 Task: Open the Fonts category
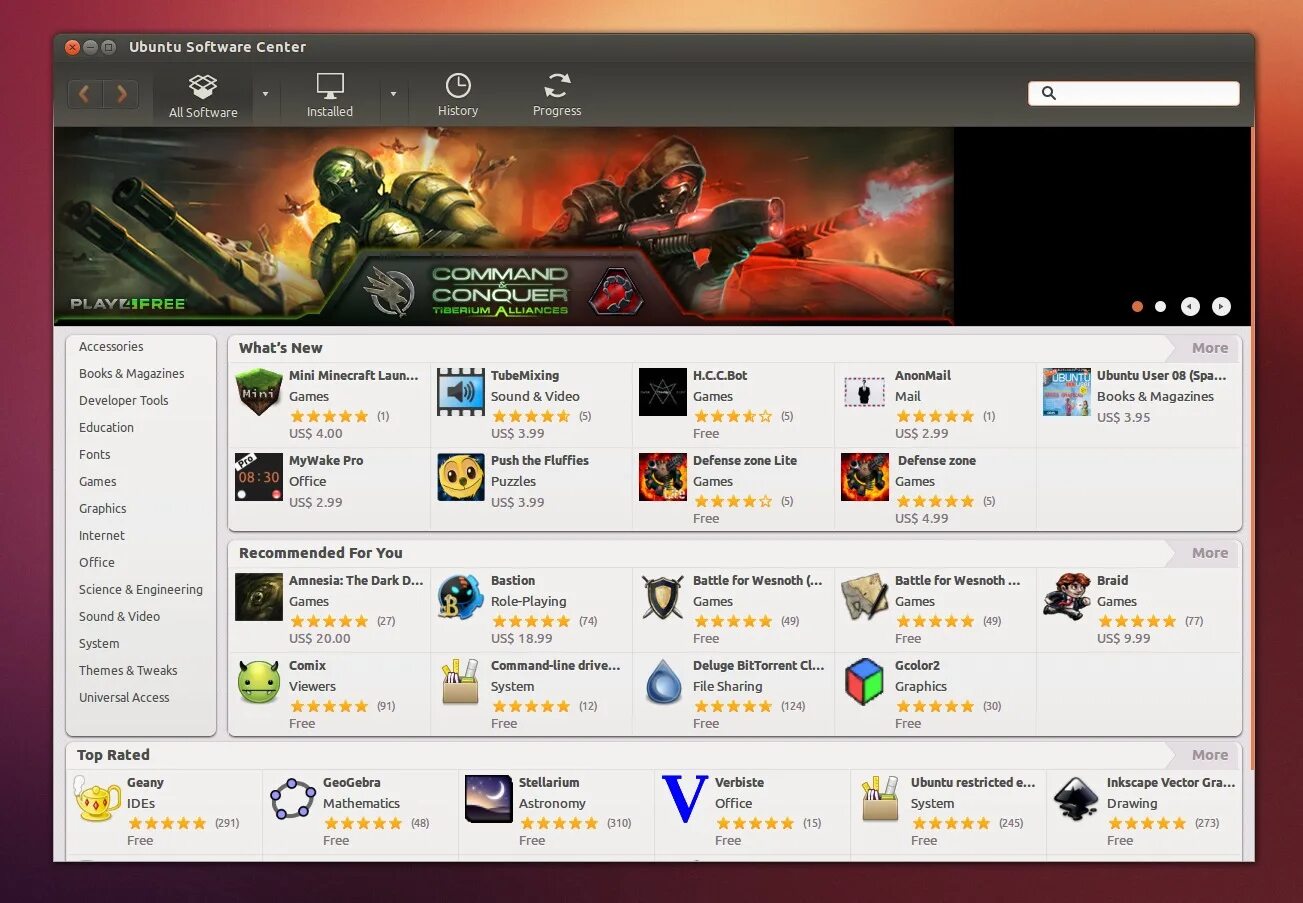pos(95,455)
